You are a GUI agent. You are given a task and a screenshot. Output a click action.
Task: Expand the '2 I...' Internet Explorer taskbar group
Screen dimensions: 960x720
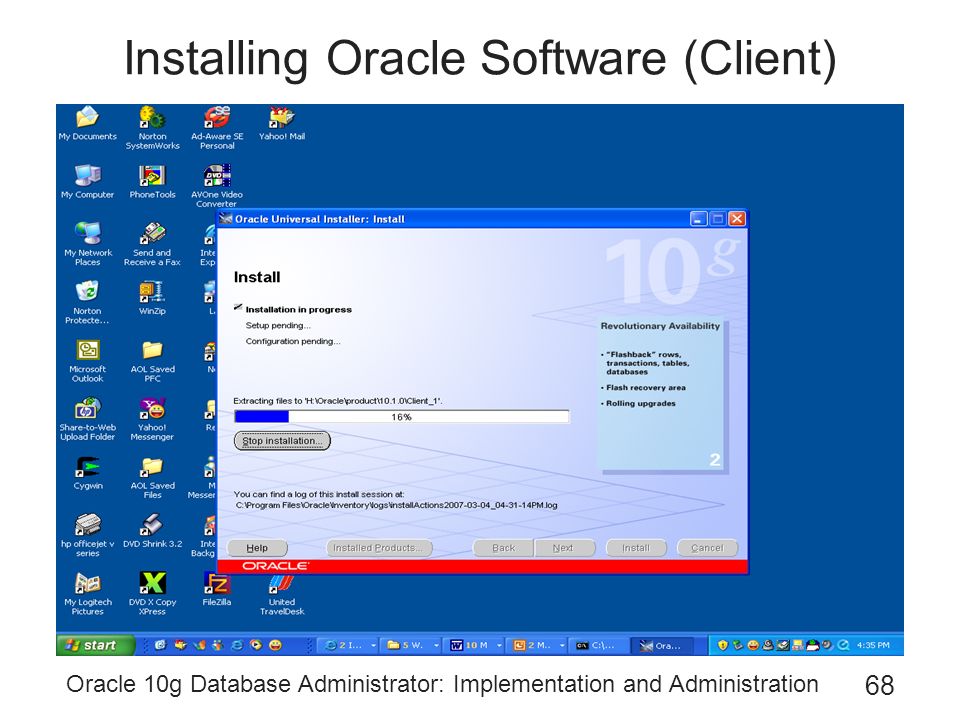pos(348,645)
